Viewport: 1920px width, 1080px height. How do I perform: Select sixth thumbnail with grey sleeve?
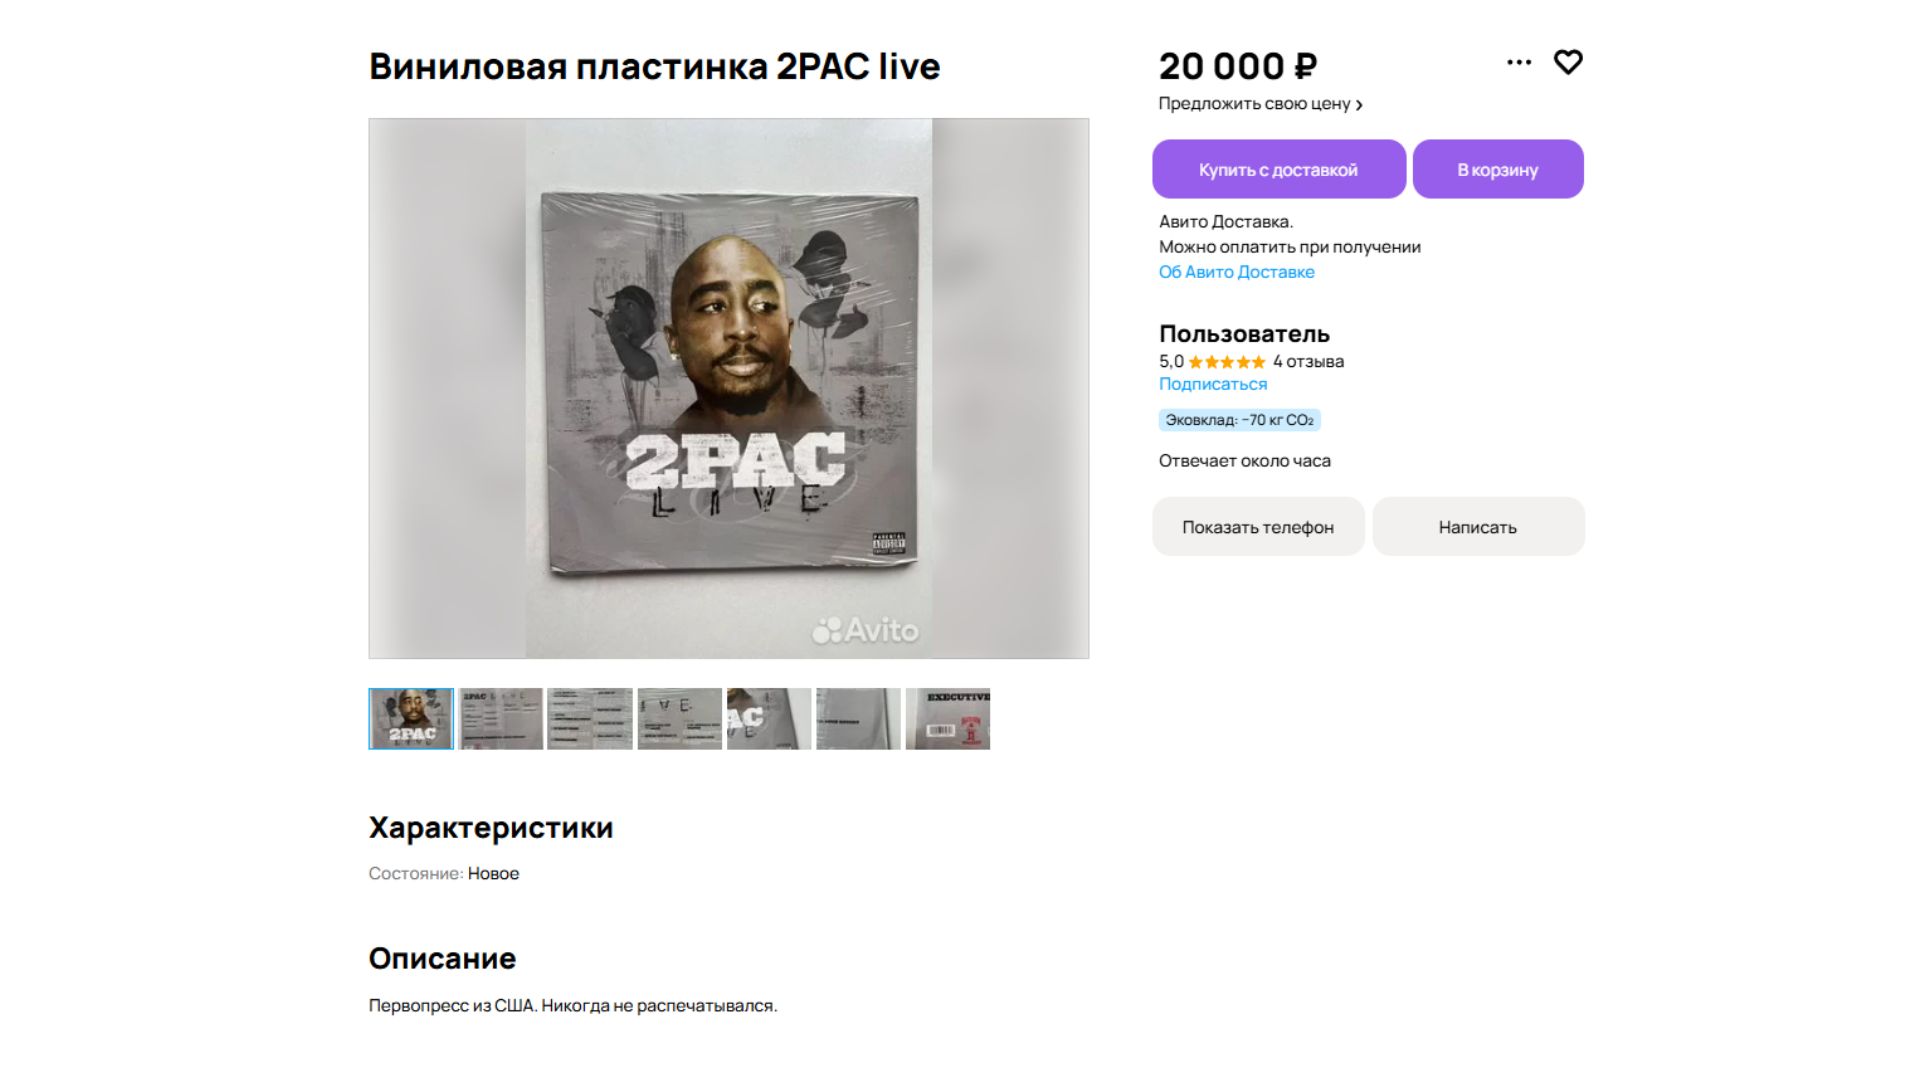click(858, 719)
